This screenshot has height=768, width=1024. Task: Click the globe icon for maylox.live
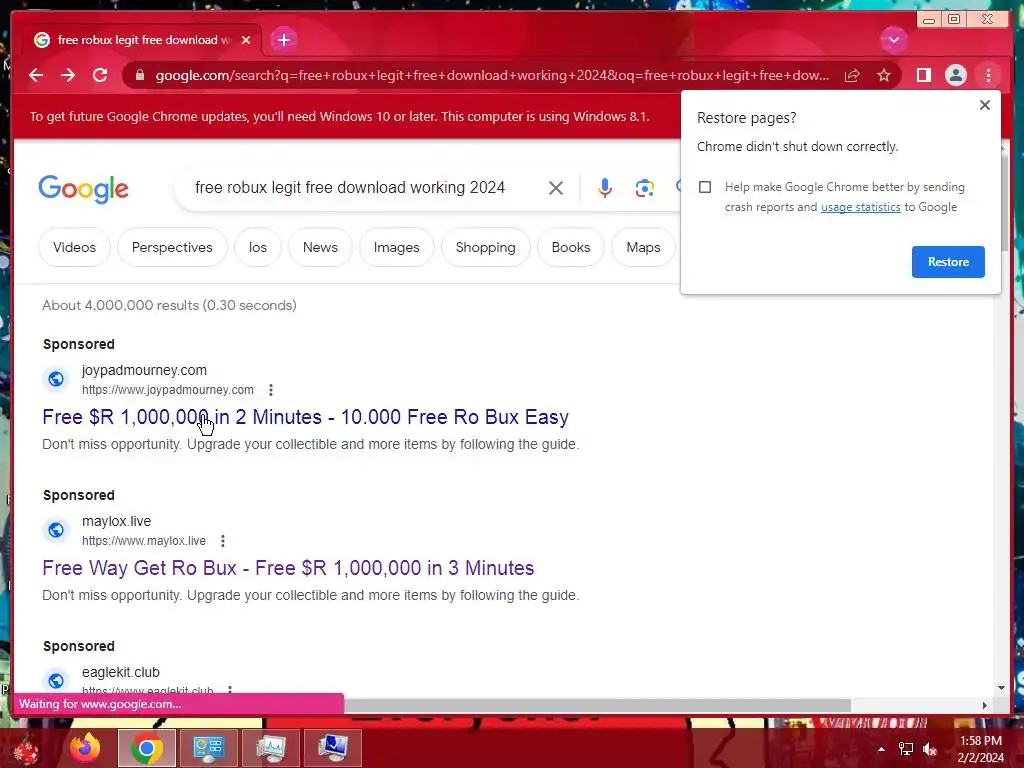[56, 530]
